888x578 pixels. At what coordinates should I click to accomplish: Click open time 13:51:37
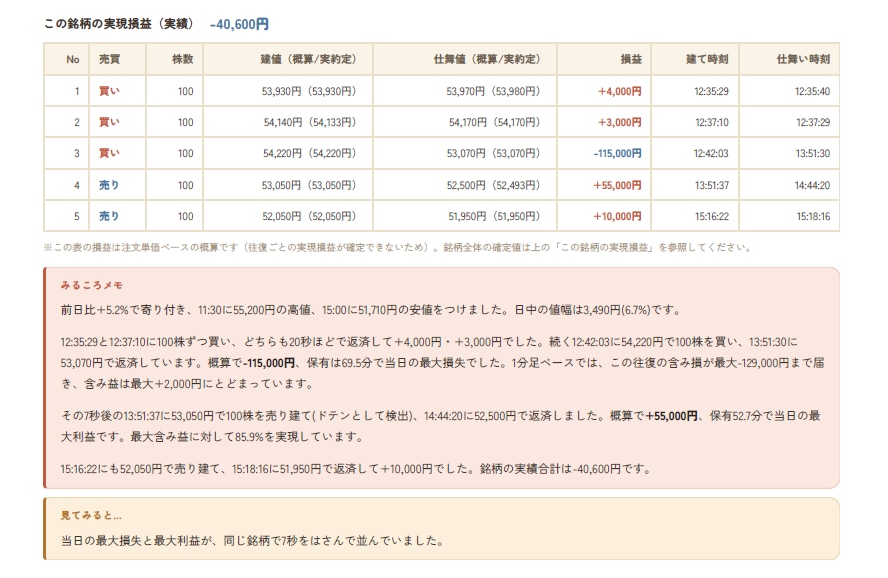tap(711, 185)
